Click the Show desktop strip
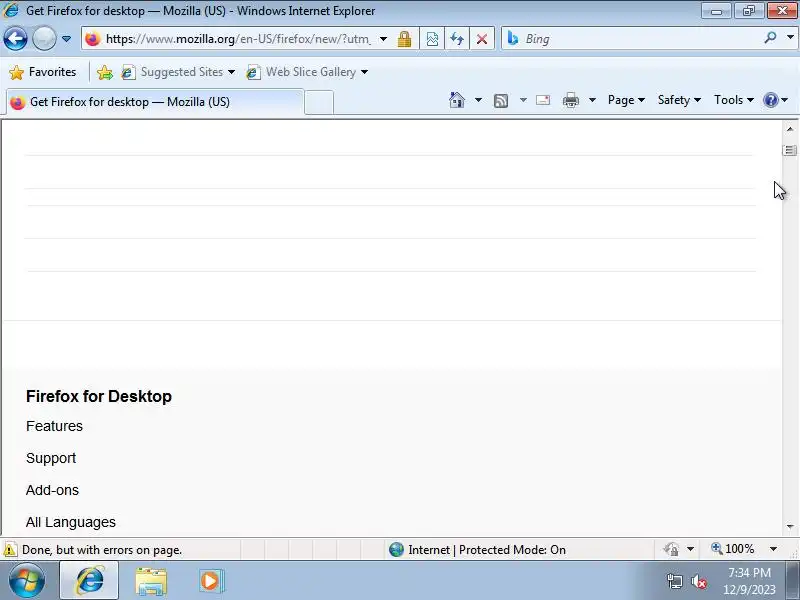 pos(792,581)
